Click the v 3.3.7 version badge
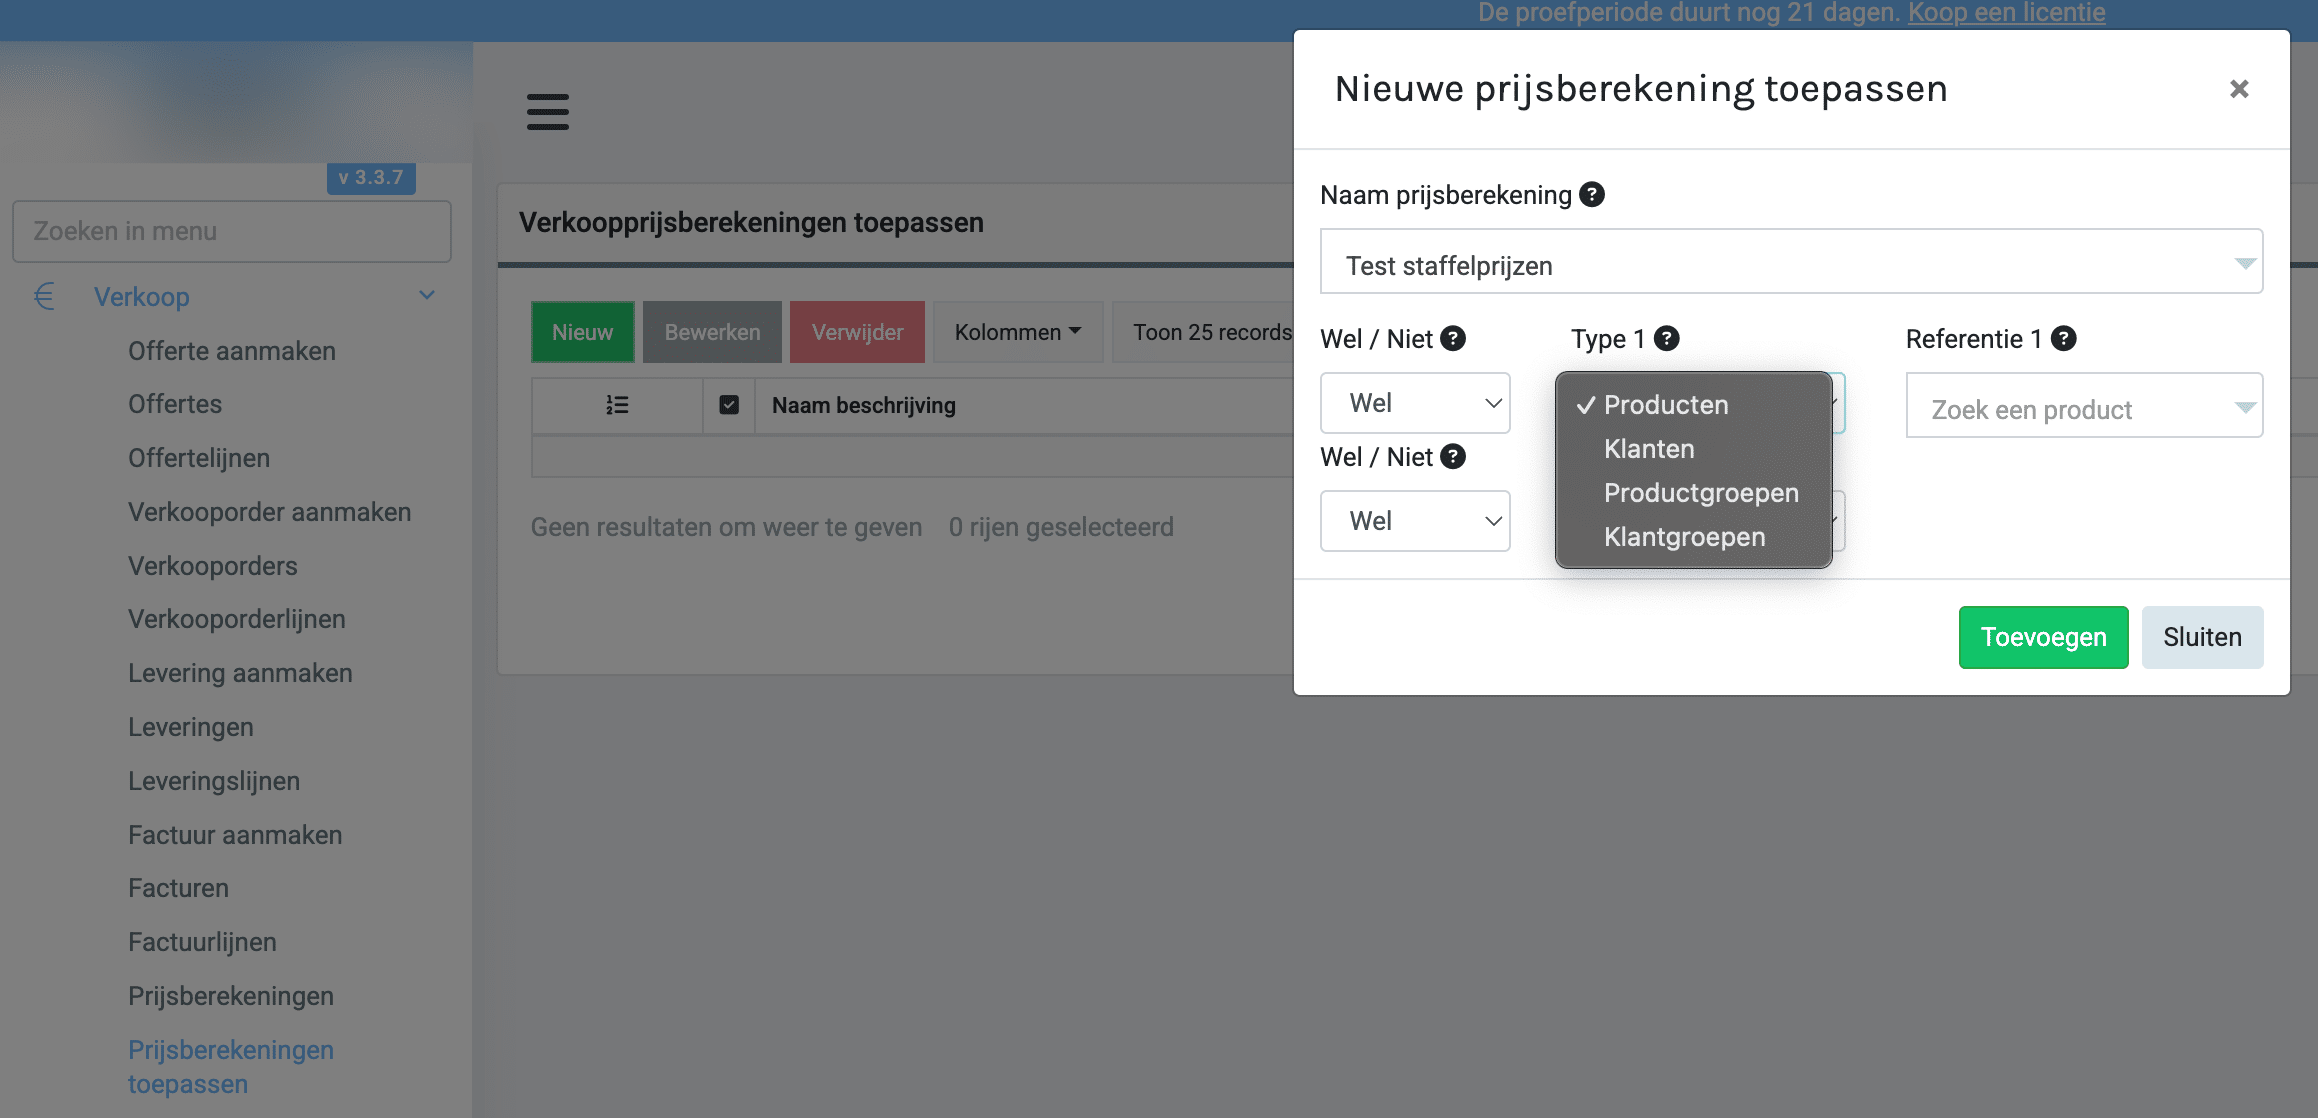Image resolution: width=2318 pixels, height=1118 pixels. 371,178
